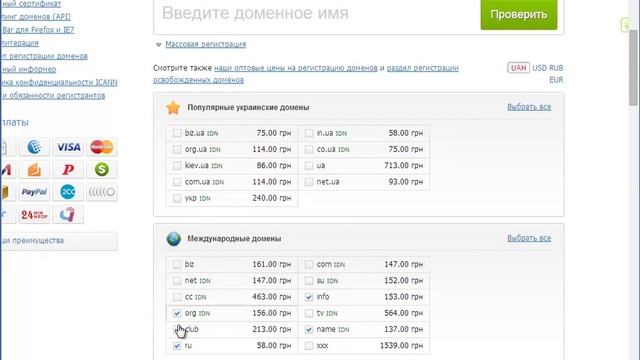640x360 pixels.
Task: Select the MasterCard payment icon
Action: (x=102, y=147)
